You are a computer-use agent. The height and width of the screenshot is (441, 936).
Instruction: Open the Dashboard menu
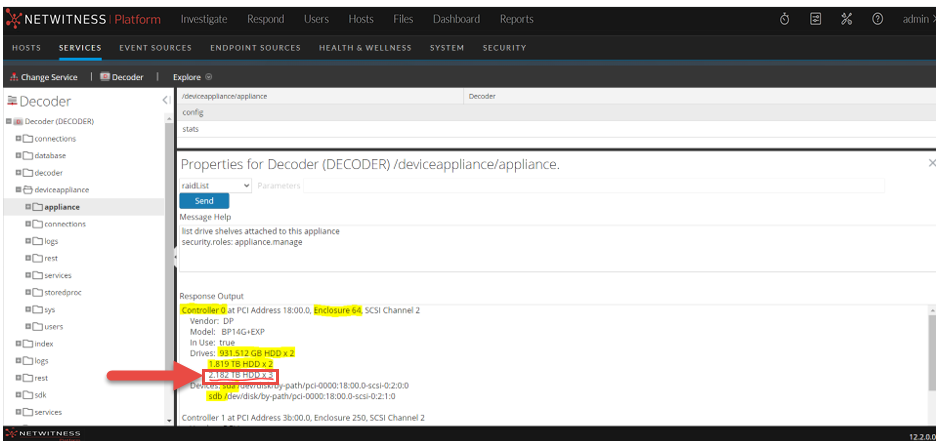pyautogui.click(x=457, y=19)
